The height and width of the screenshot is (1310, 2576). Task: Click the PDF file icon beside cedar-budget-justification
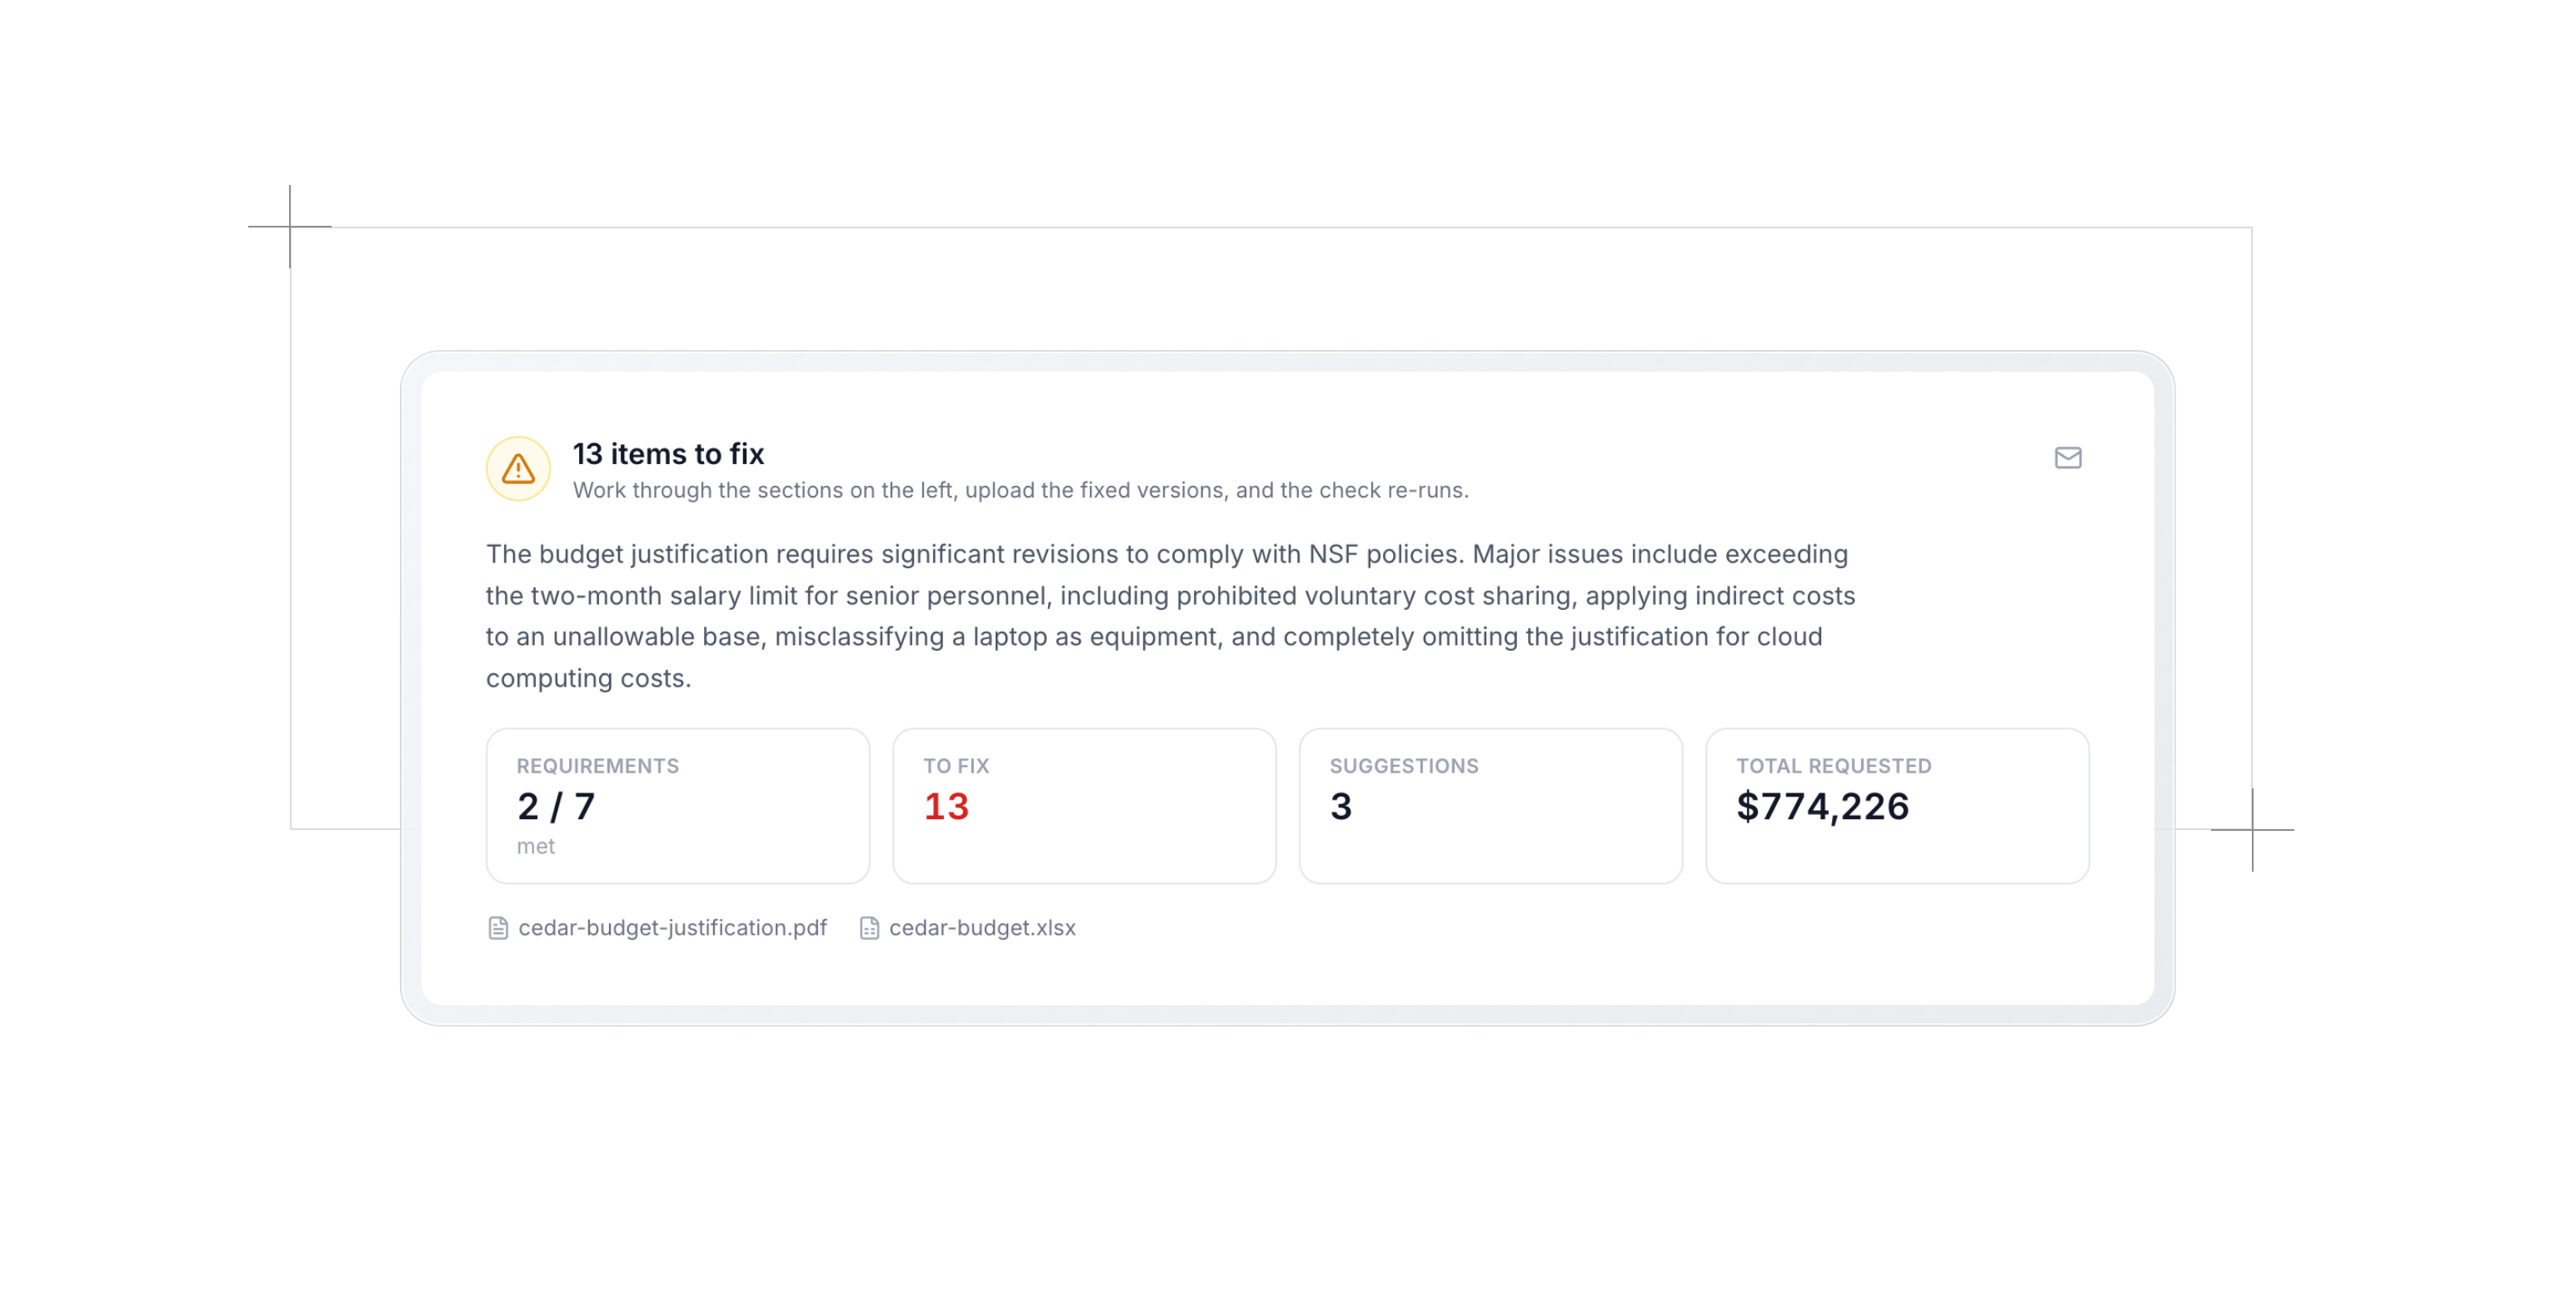(x=498, y=928)
